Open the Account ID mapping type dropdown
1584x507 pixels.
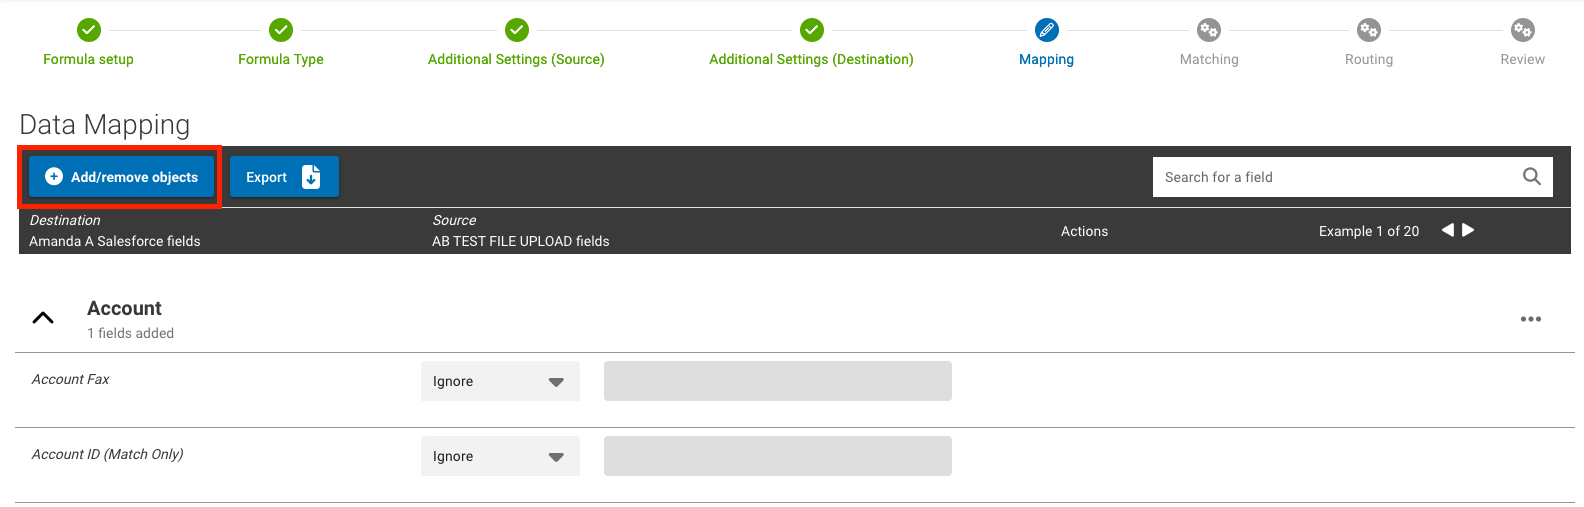tap(500, 456)
